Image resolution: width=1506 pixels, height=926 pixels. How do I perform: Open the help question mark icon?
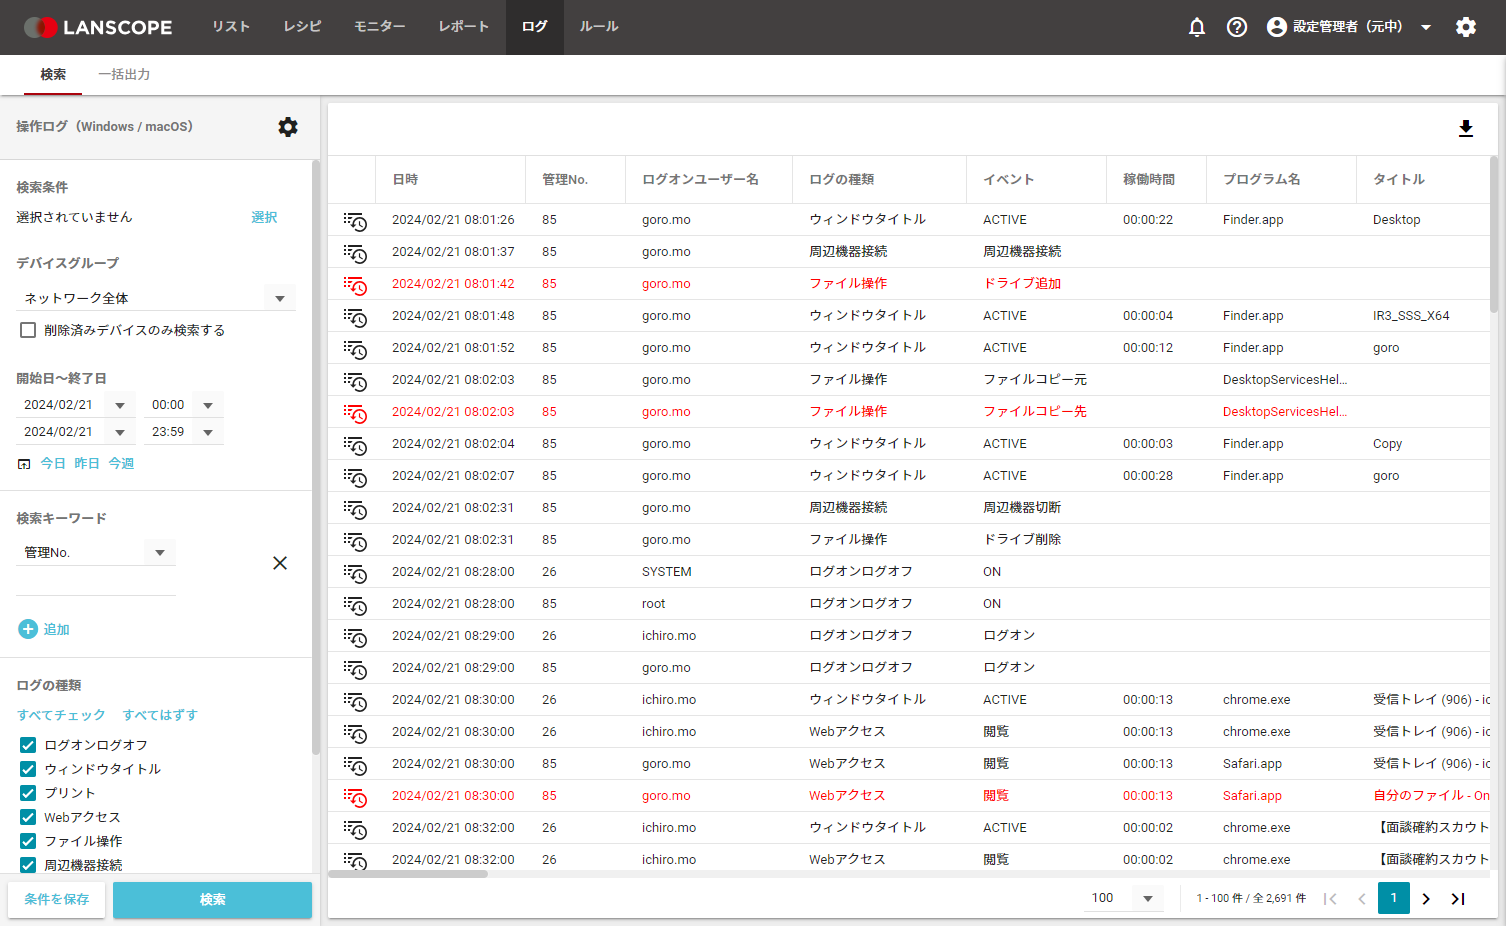(1237, 27)
